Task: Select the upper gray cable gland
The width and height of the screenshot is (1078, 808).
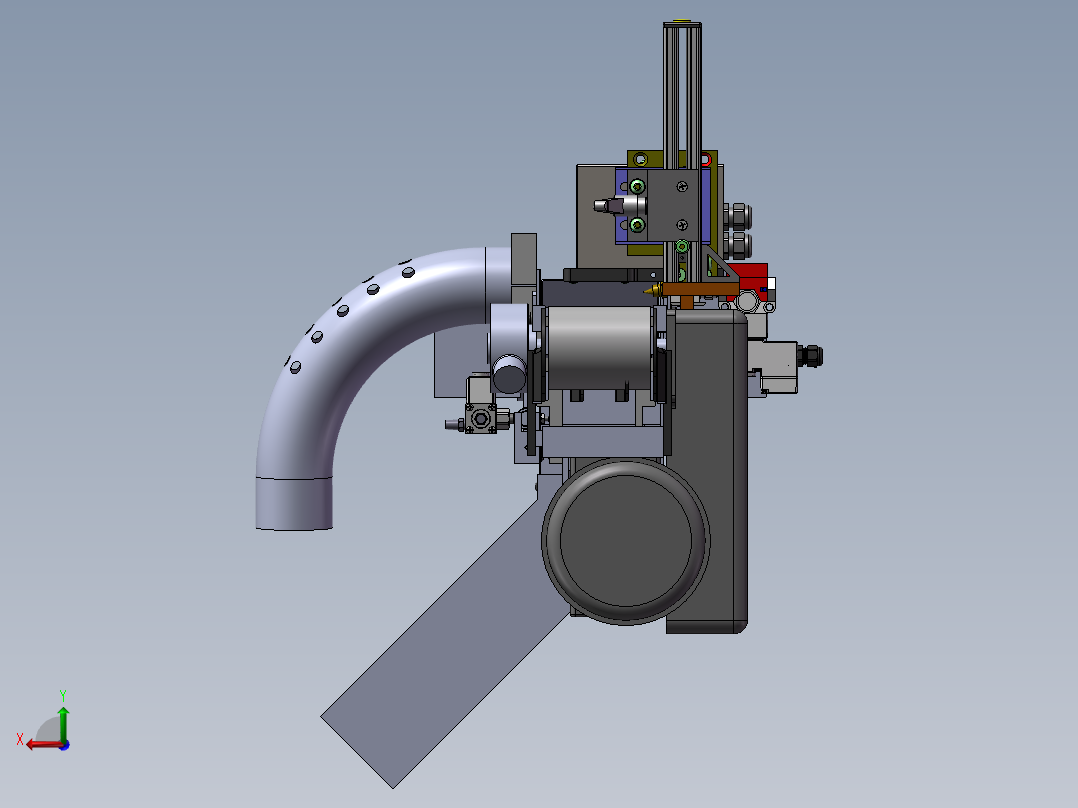Action: [x=738, y=215]
